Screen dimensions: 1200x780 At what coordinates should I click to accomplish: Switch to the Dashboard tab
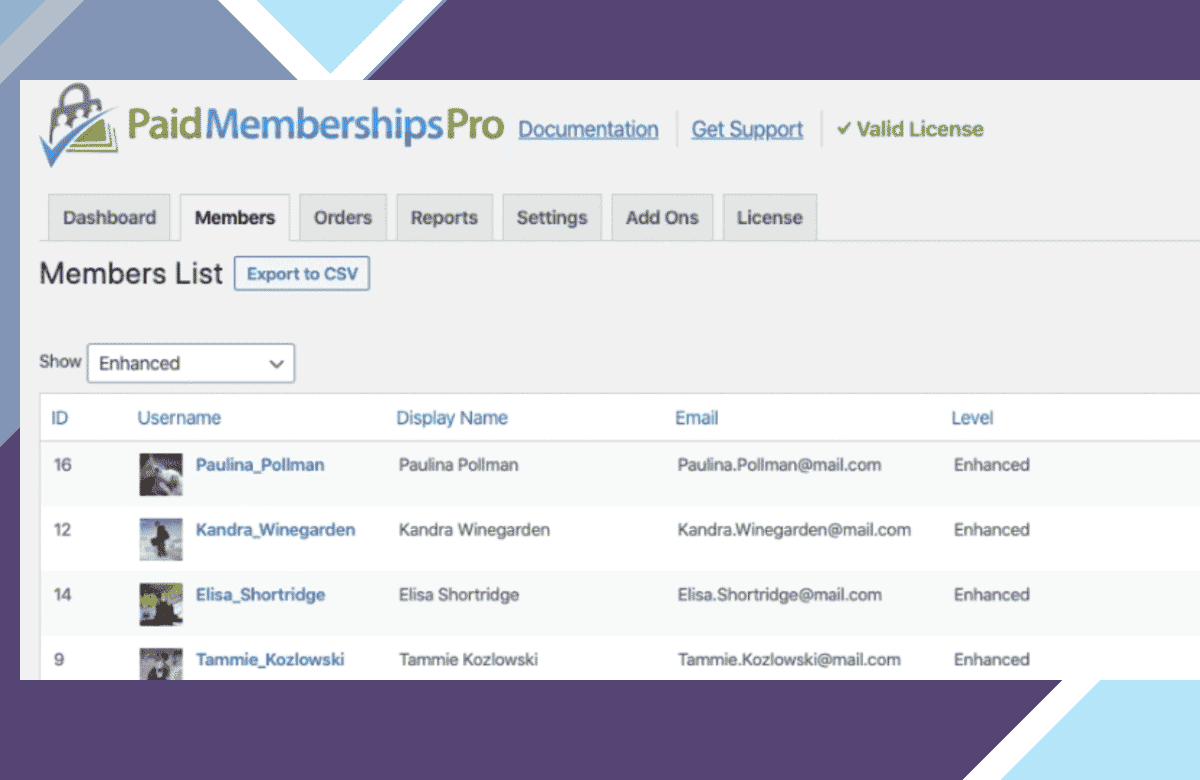coord(110,217)
